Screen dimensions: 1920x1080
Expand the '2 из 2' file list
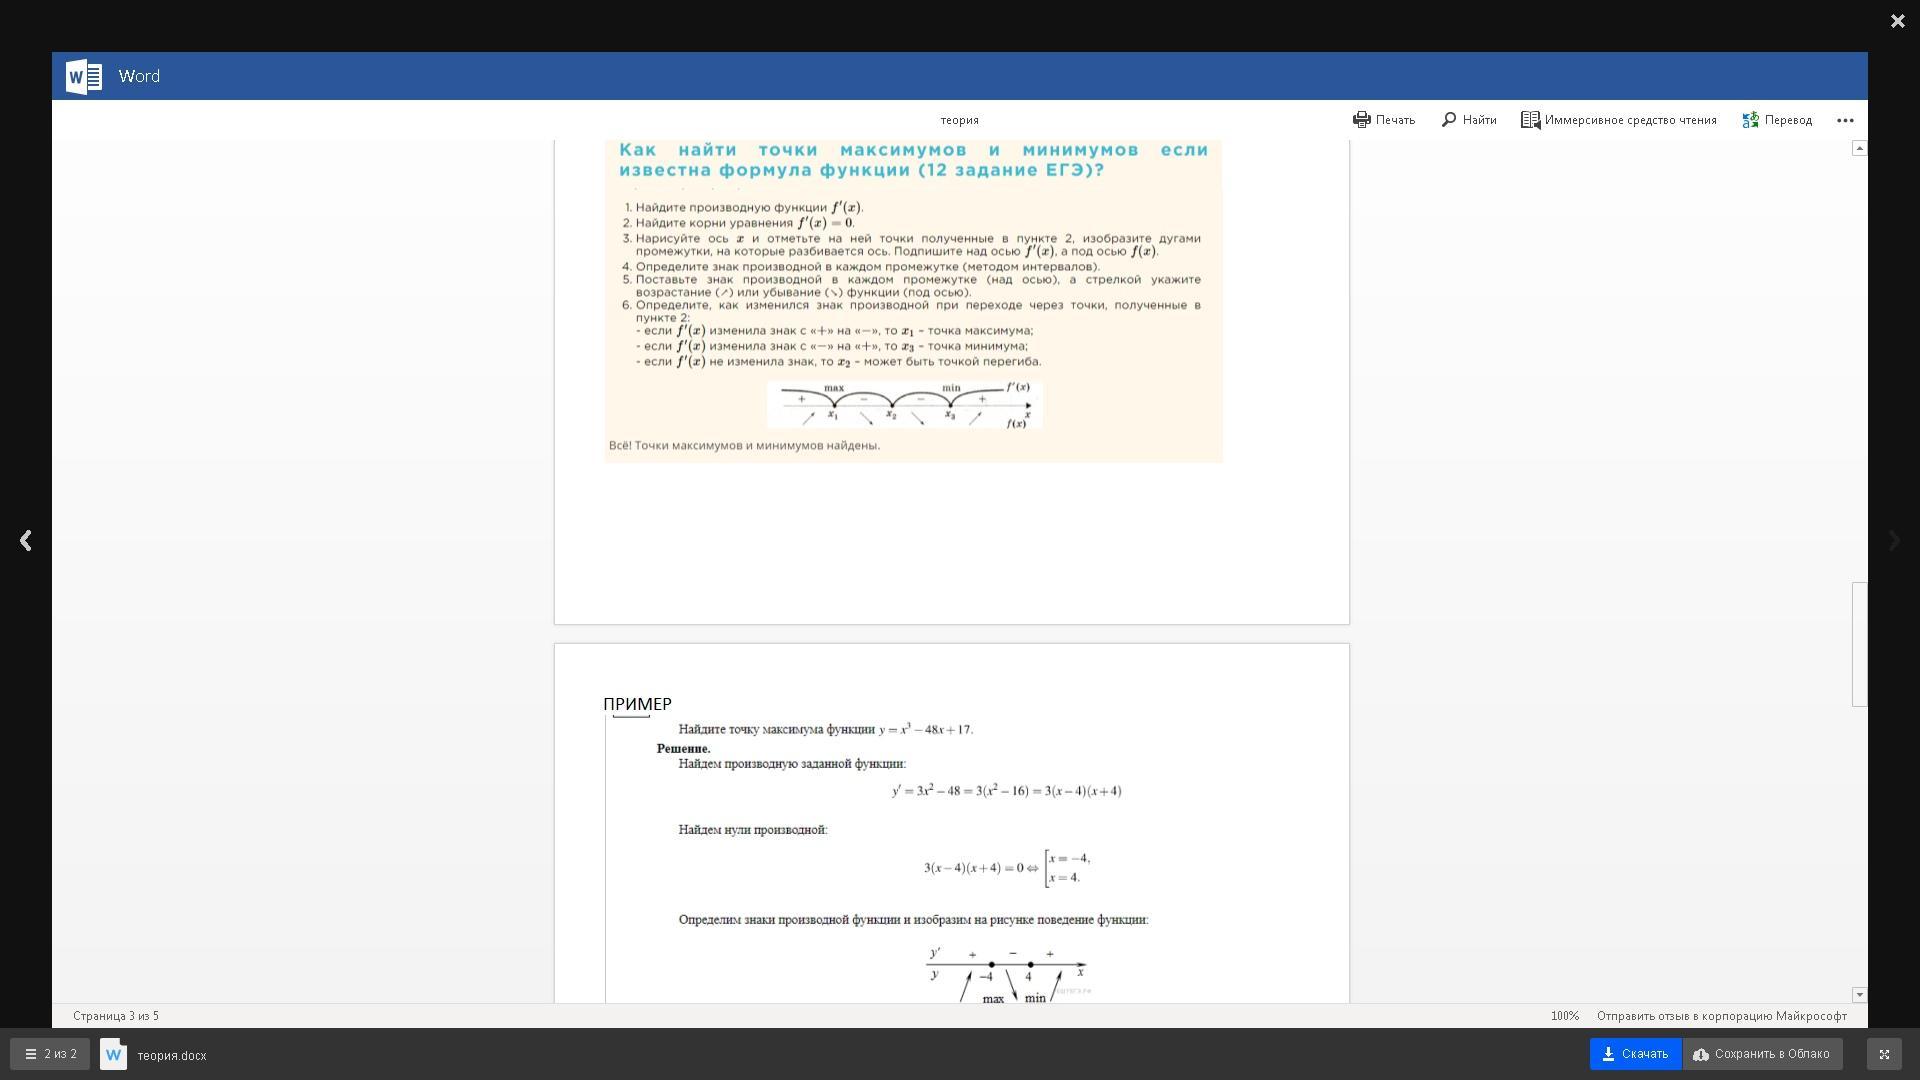click(50, 1054)
